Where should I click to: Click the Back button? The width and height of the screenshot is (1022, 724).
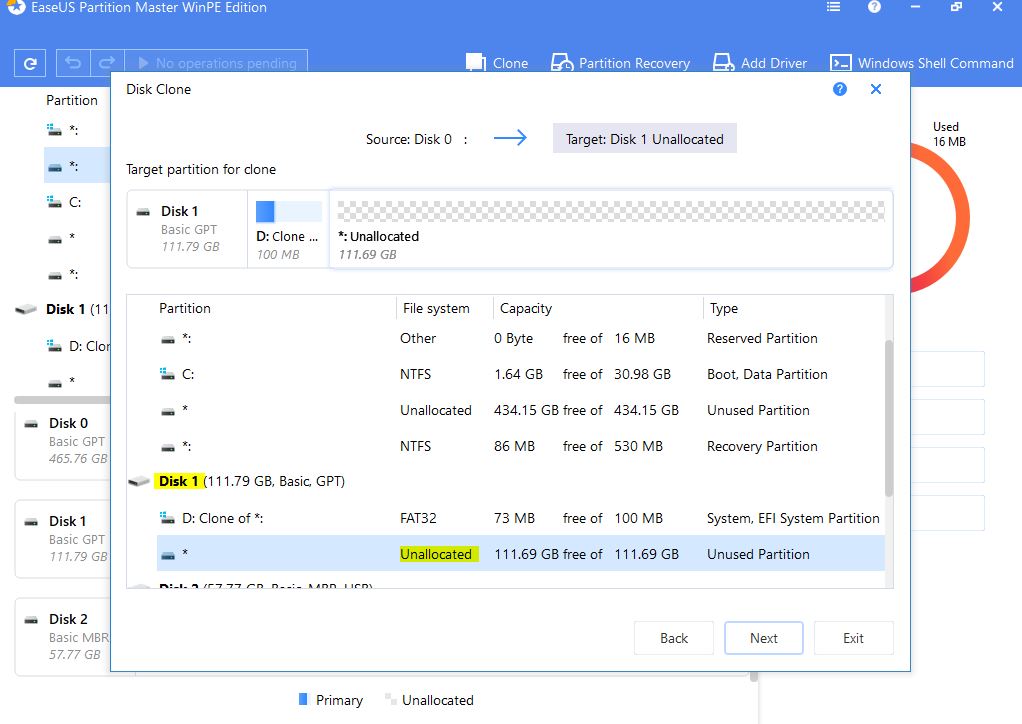[674, 638]
